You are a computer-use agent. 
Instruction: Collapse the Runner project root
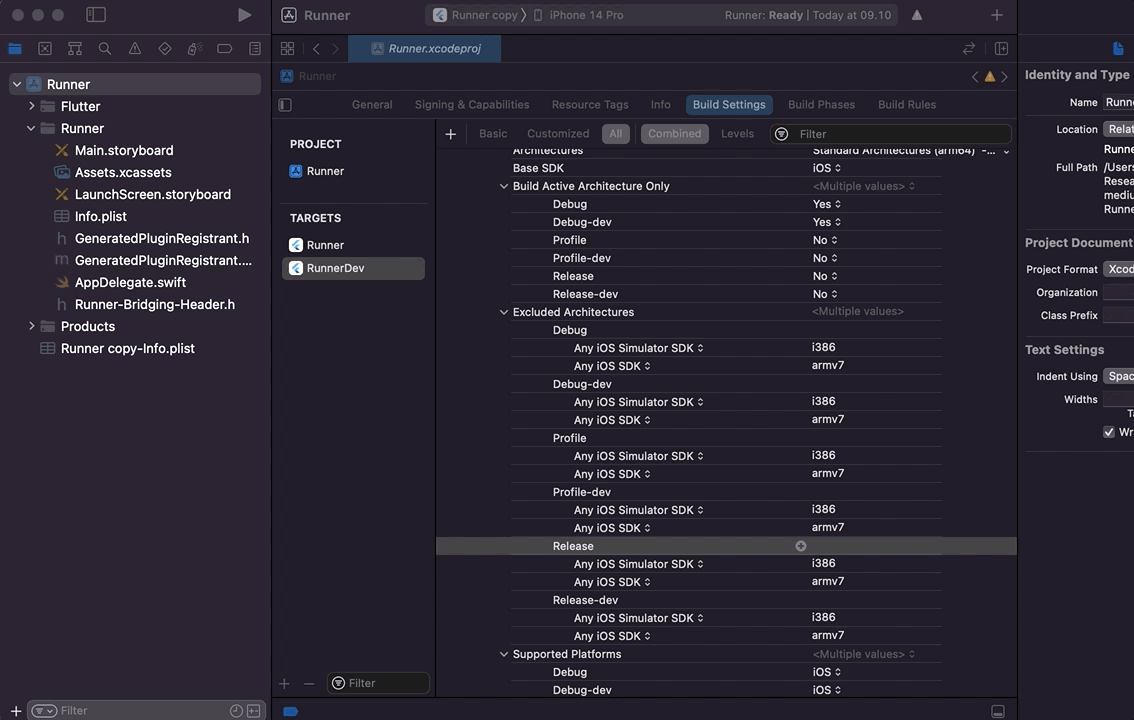pyautogui.click(x=17, y=85)
